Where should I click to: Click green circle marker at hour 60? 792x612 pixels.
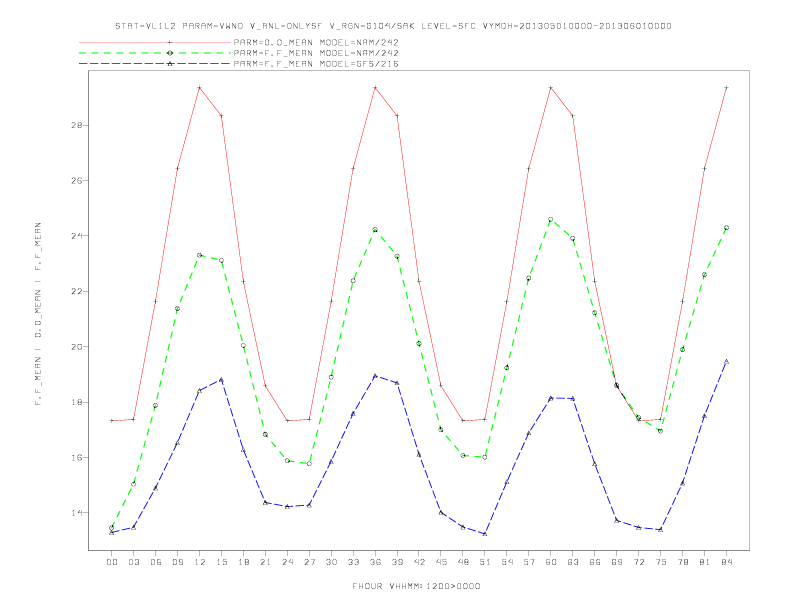click(551, 220)
